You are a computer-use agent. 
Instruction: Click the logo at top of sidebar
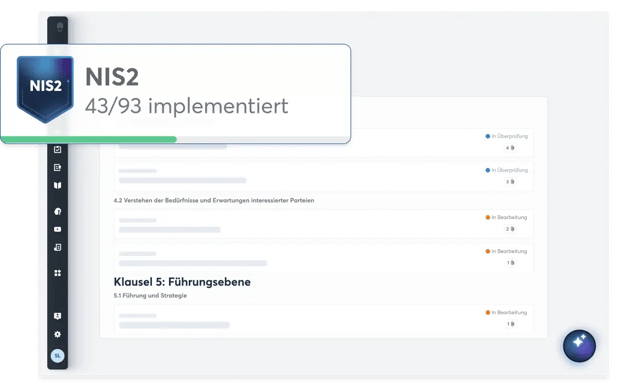click(60, 27)
